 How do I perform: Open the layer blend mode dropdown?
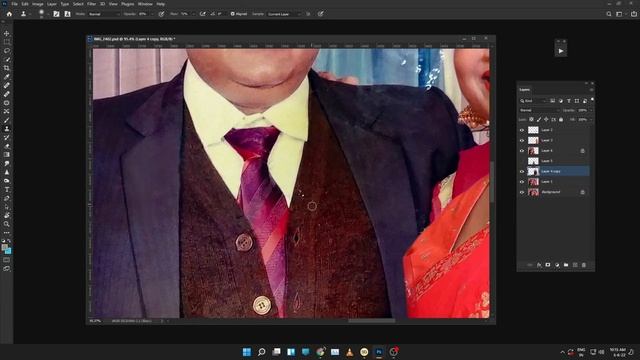click(539, 110)
